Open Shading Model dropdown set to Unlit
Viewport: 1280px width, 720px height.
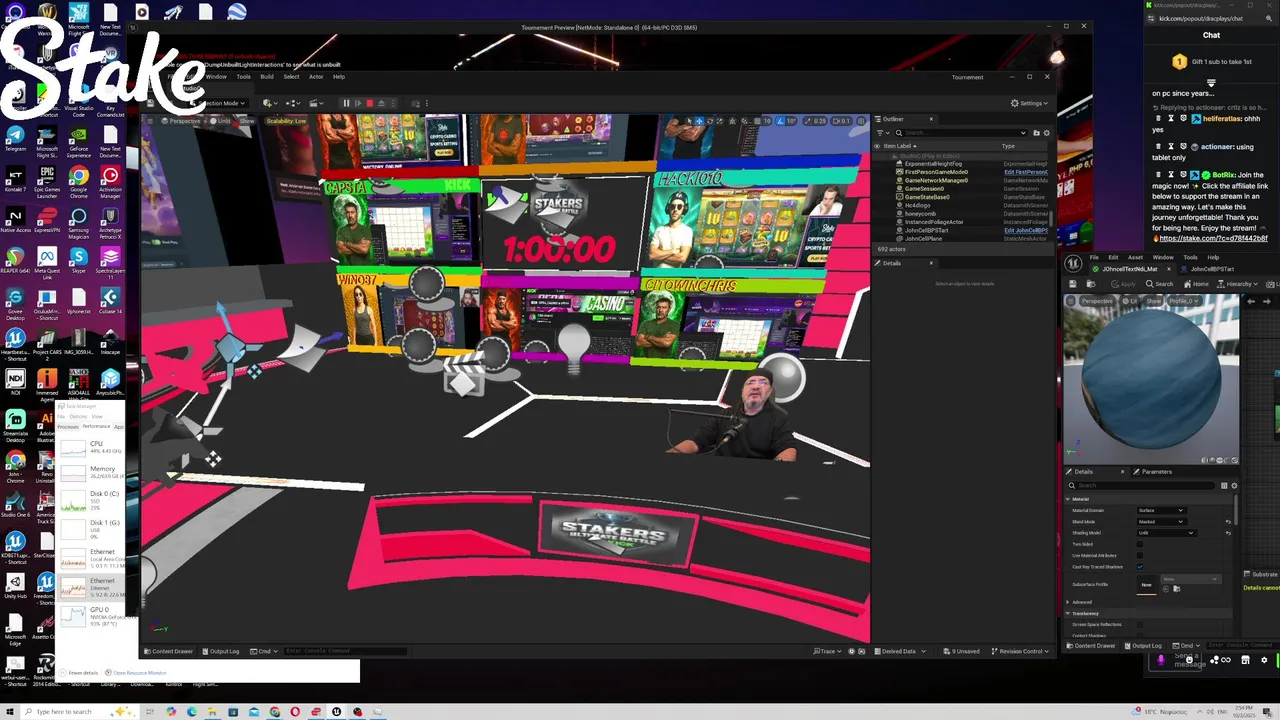click(1167, 533)
